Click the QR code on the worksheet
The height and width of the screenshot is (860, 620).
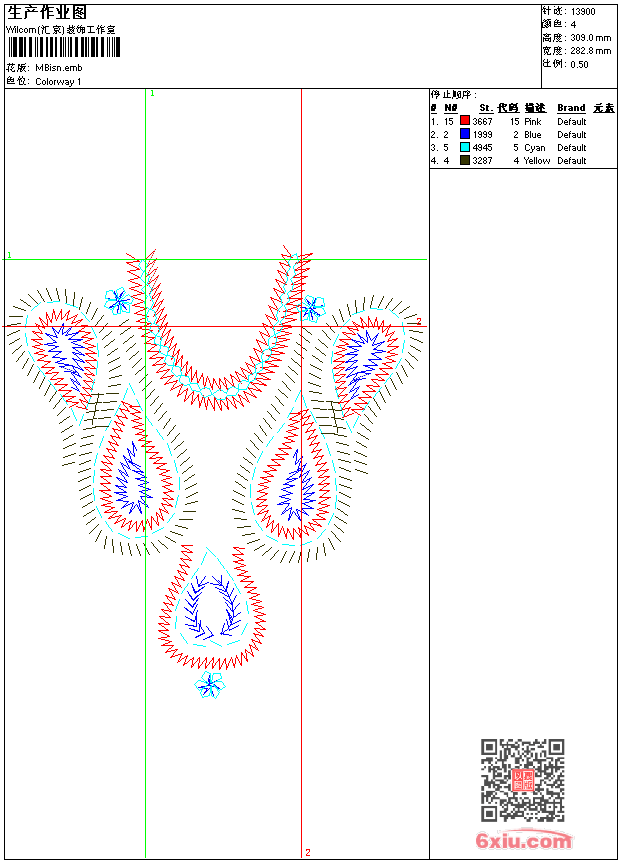[x=522, y=779]
